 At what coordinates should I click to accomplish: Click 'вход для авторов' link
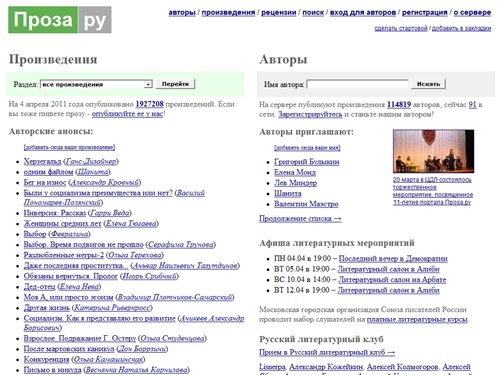363,13
